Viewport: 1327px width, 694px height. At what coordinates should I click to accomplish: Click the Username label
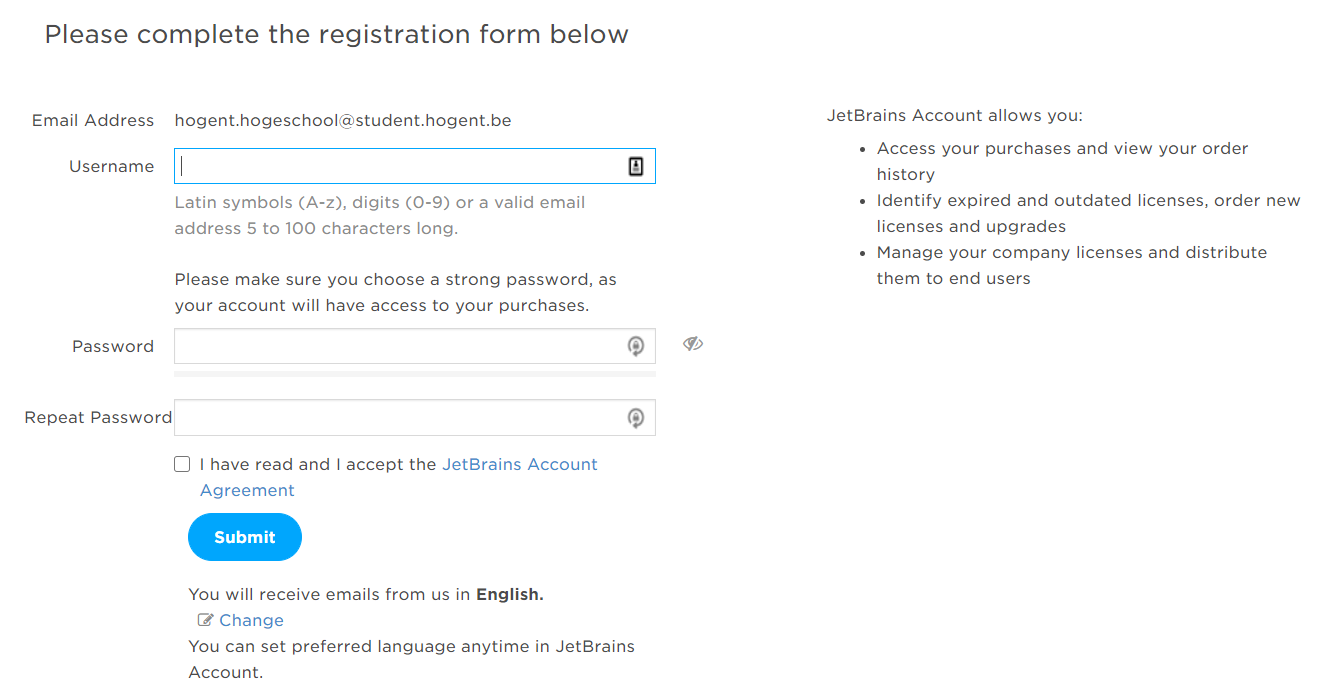coord(111,166)
